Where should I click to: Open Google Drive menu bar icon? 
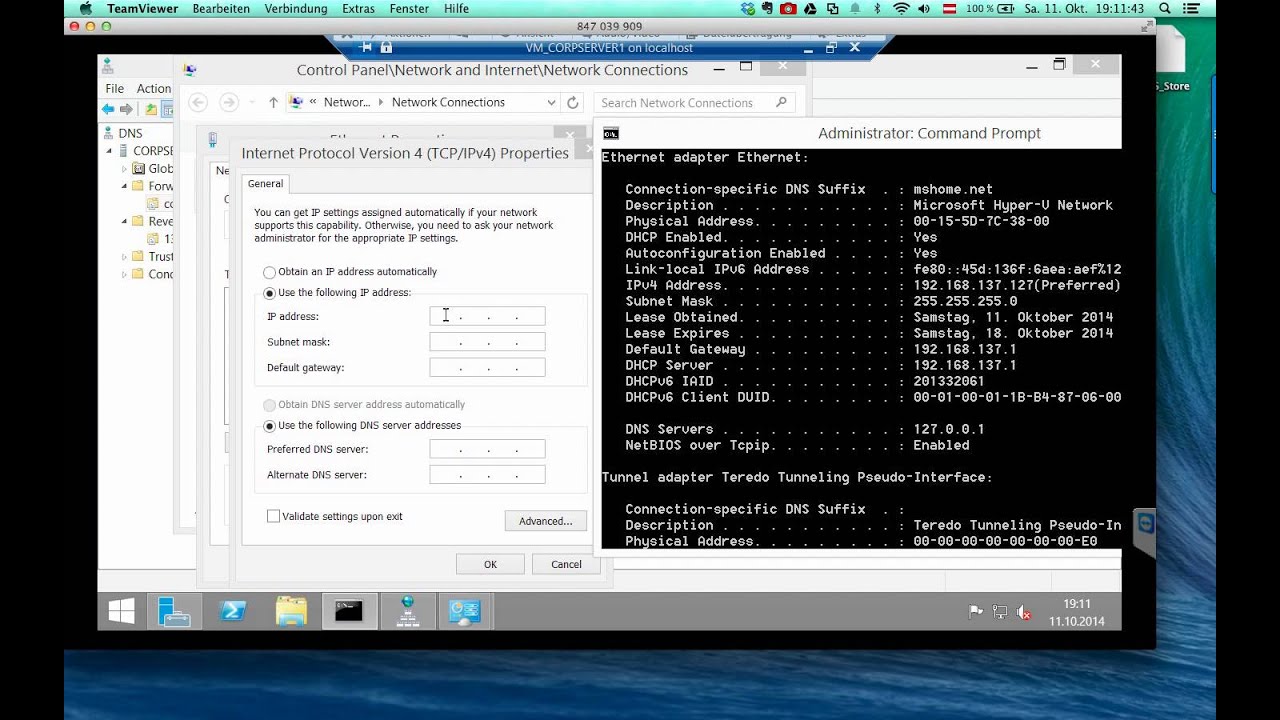click(x=811, y=8)
